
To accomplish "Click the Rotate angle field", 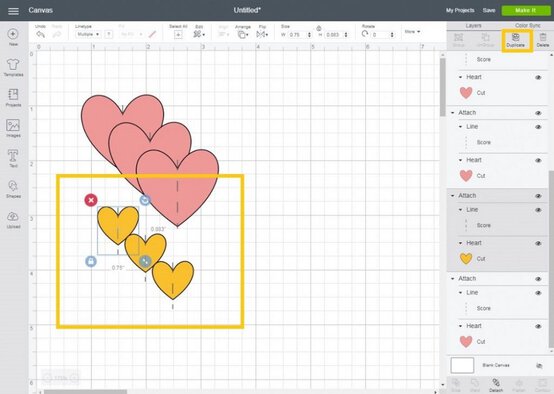I will pos(380,35).
